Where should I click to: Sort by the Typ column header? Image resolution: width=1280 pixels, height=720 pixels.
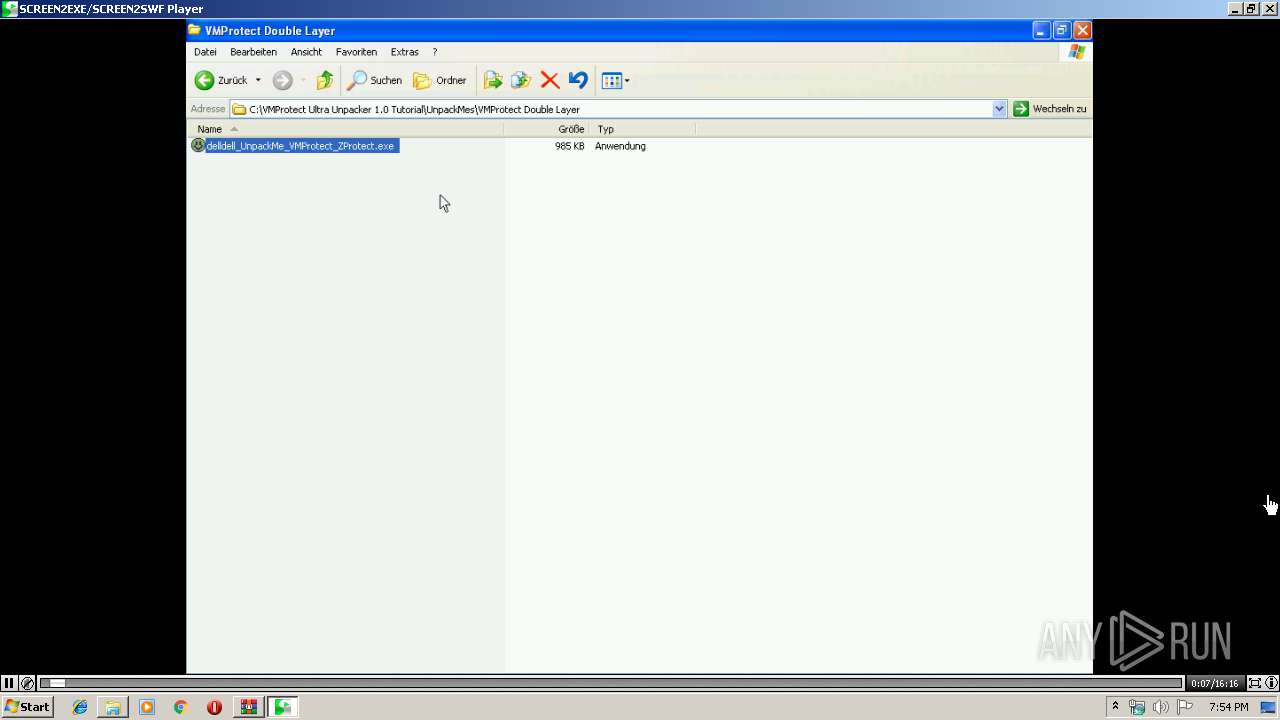click(642, 129)
